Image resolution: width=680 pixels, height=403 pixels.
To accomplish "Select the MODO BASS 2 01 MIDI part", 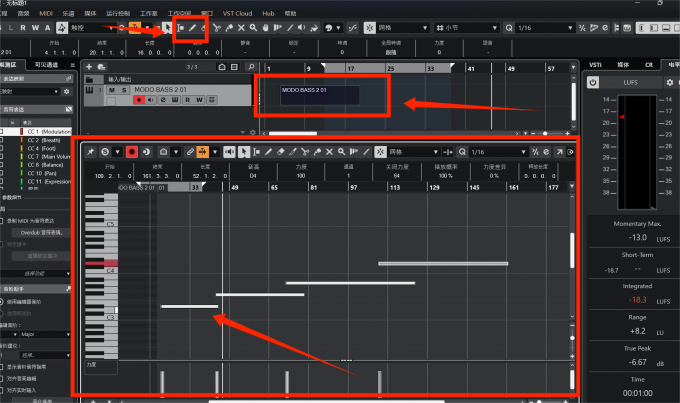I will [x=320, y=95].
